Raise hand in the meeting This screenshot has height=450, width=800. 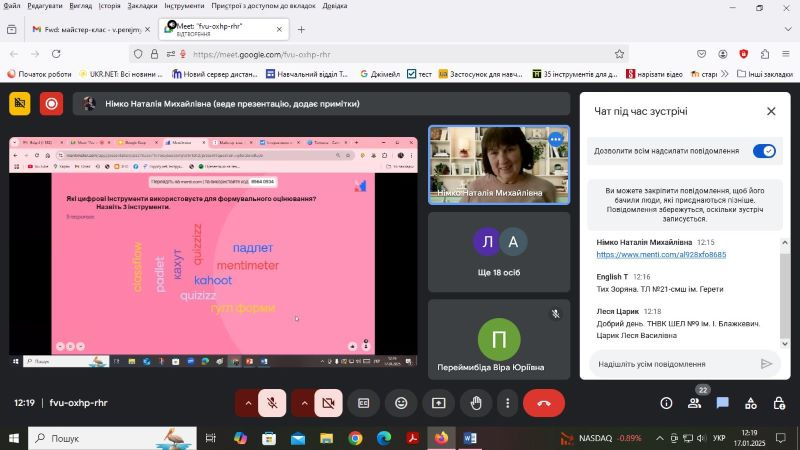(476, 403)
